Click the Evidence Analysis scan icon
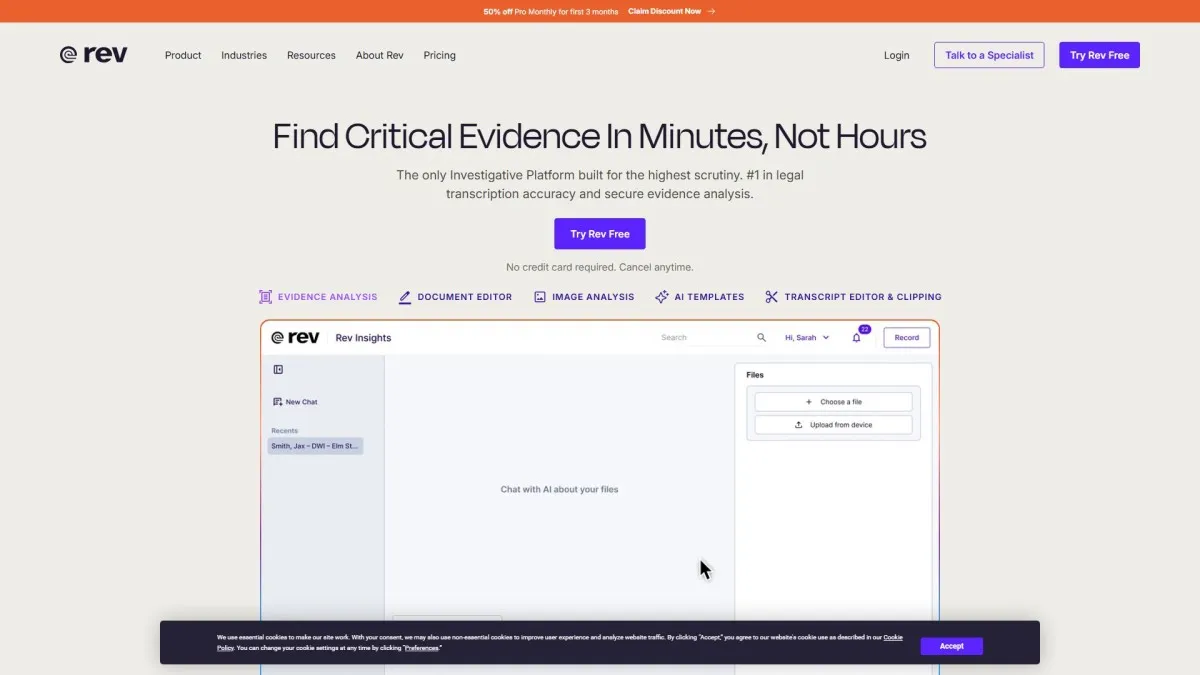Viewport: 1200px width, 675px height. click(x=265, y=297)
